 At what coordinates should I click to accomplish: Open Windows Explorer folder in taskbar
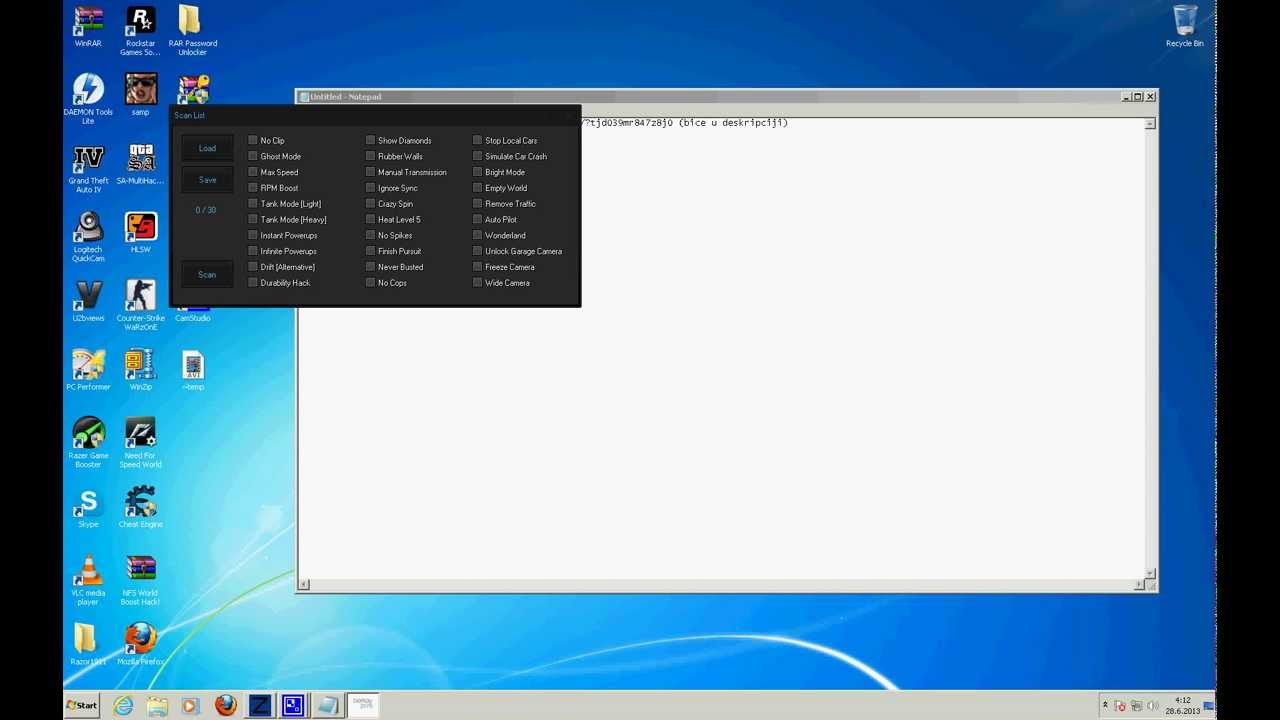[157, 706]
